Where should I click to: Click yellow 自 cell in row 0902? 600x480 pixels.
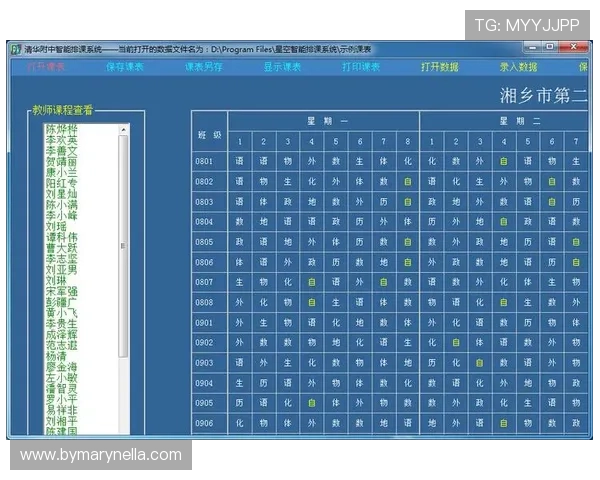(456, 343)
